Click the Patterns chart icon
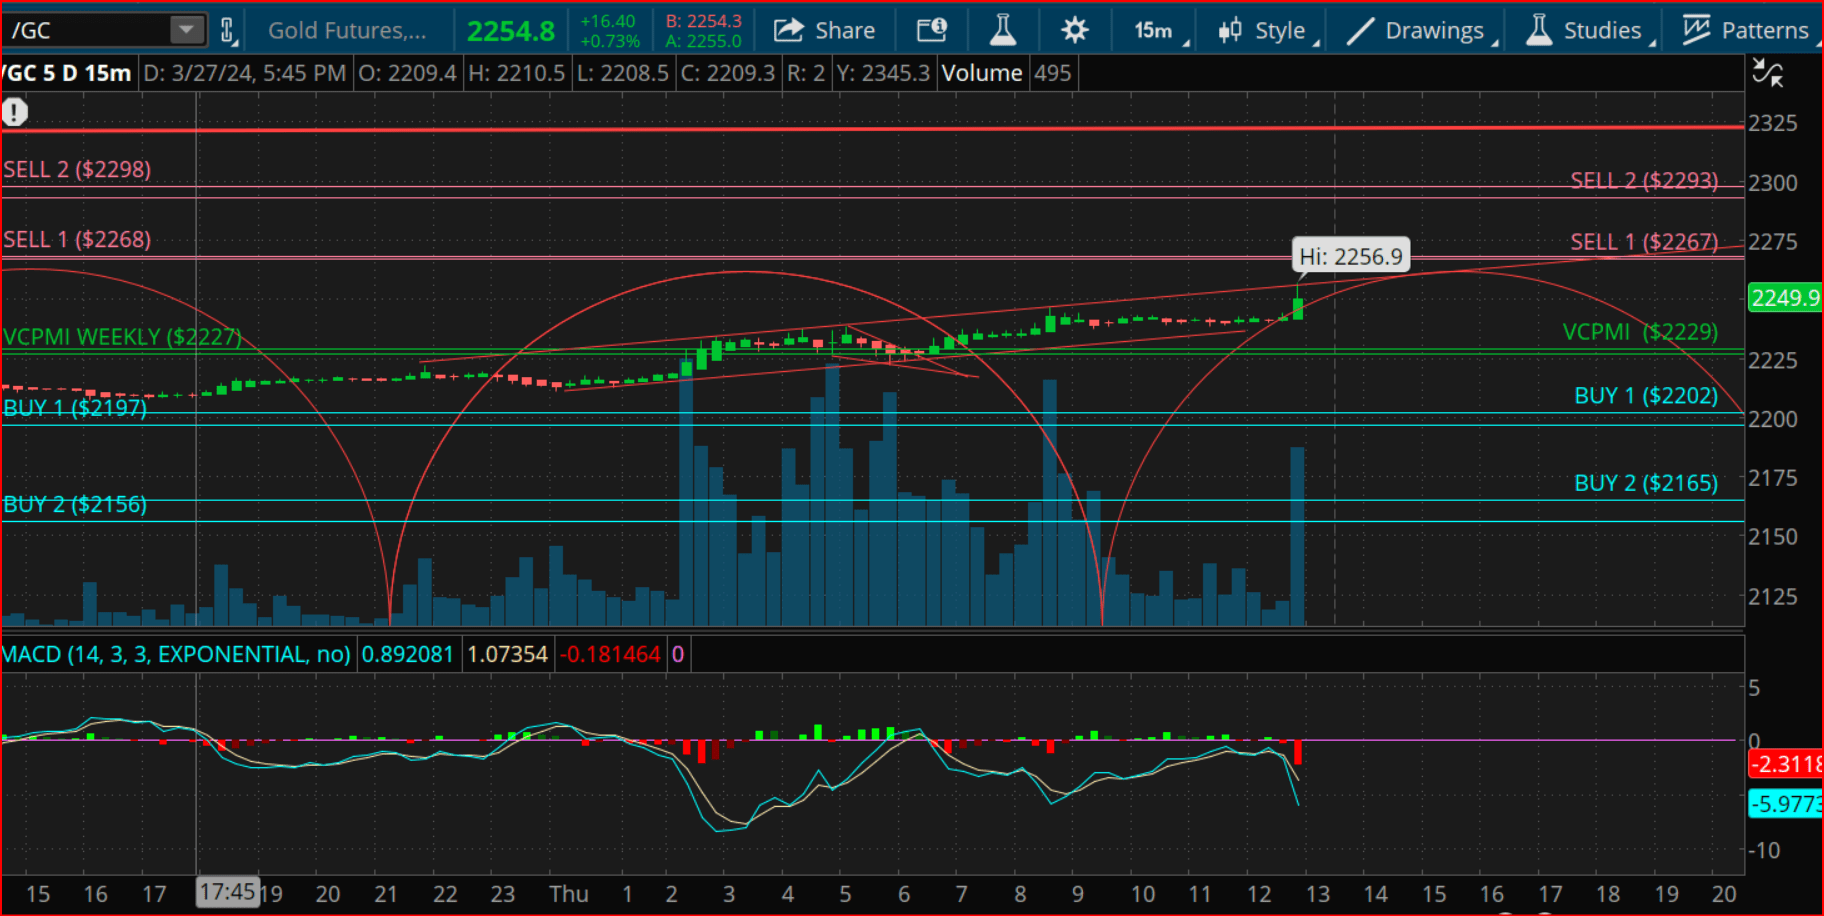This screenshot has width=1824, height=916. coord(1696,31)
